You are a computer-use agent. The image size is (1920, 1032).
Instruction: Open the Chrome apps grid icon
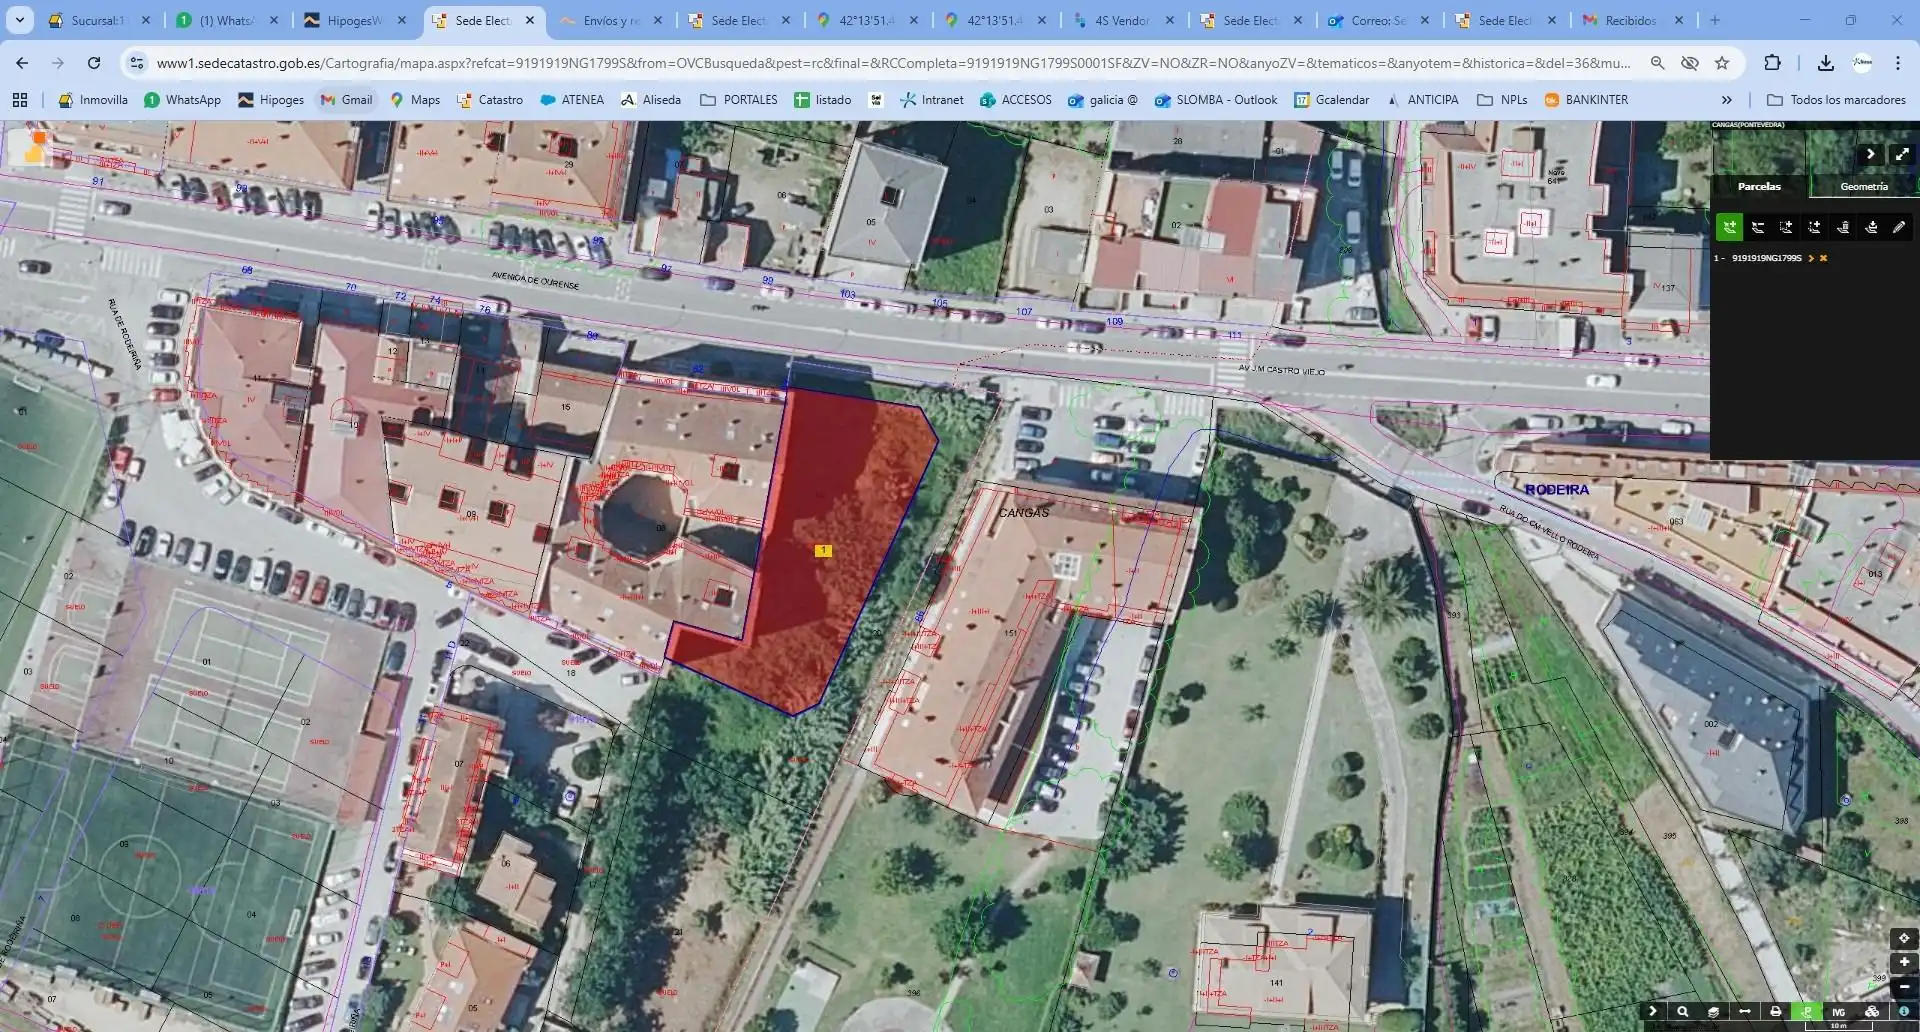point(20,100)
